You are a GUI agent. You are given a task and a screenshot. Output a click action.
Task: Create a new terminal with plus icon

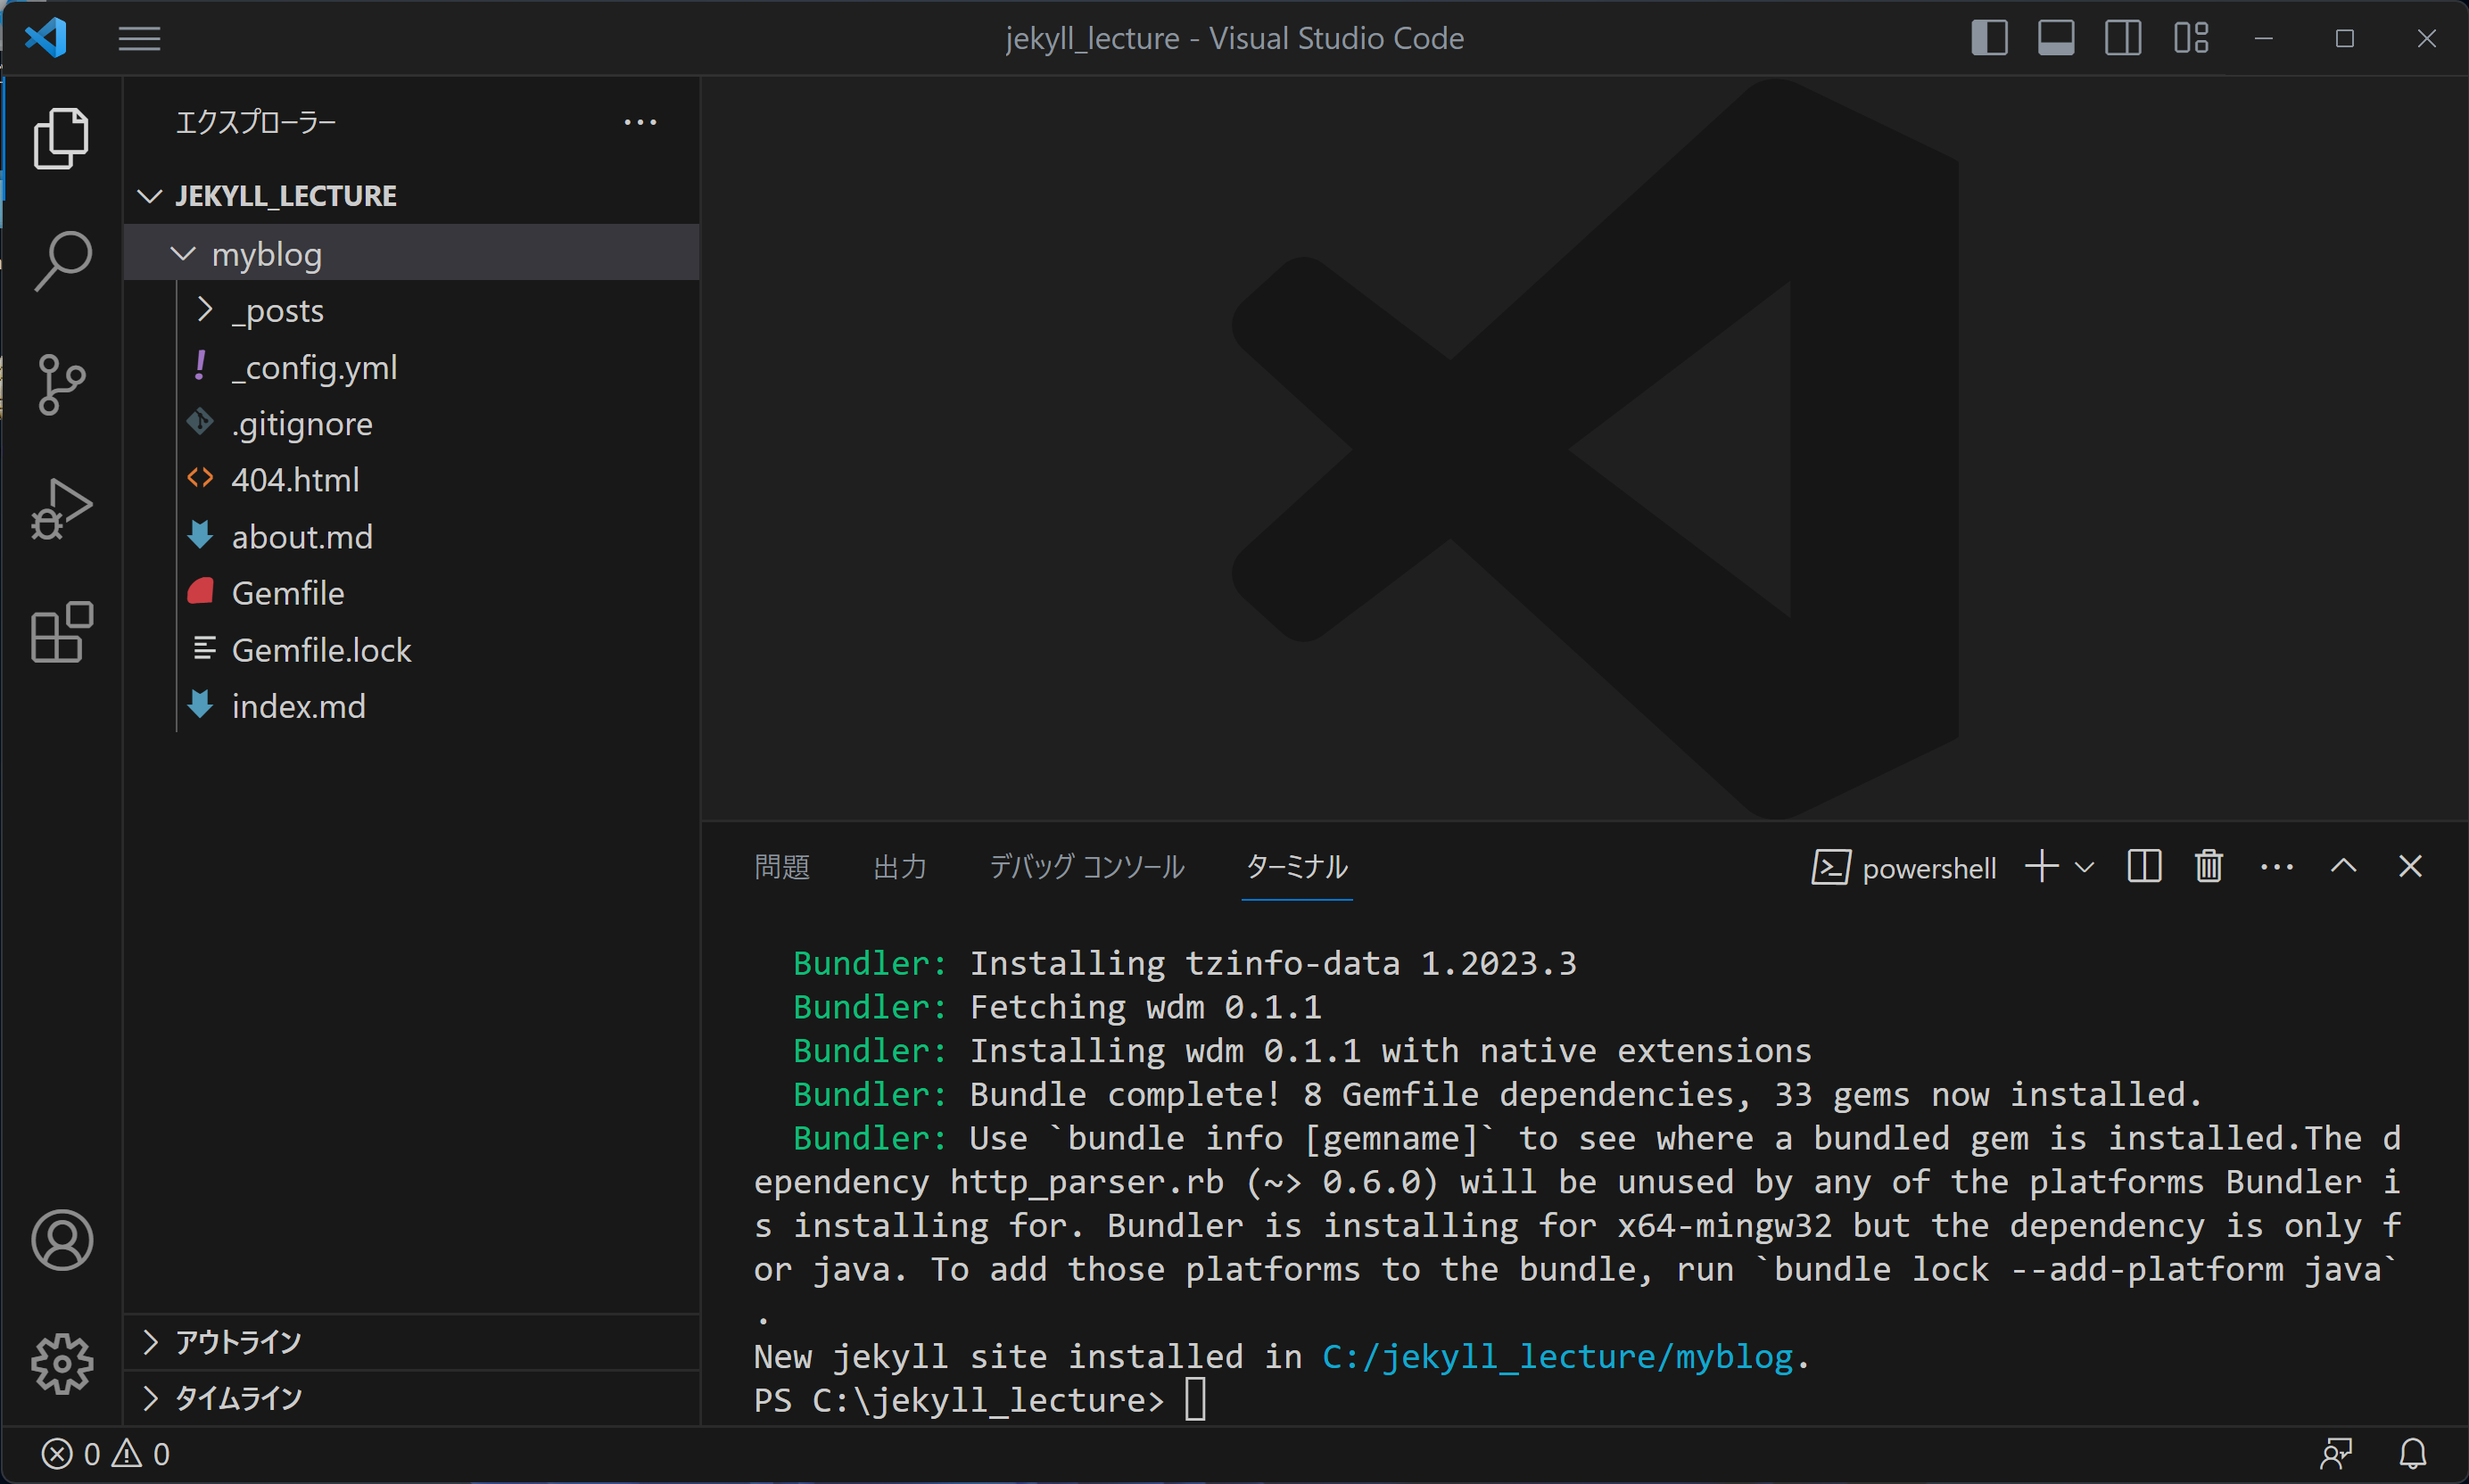[x=2041, y=867]
